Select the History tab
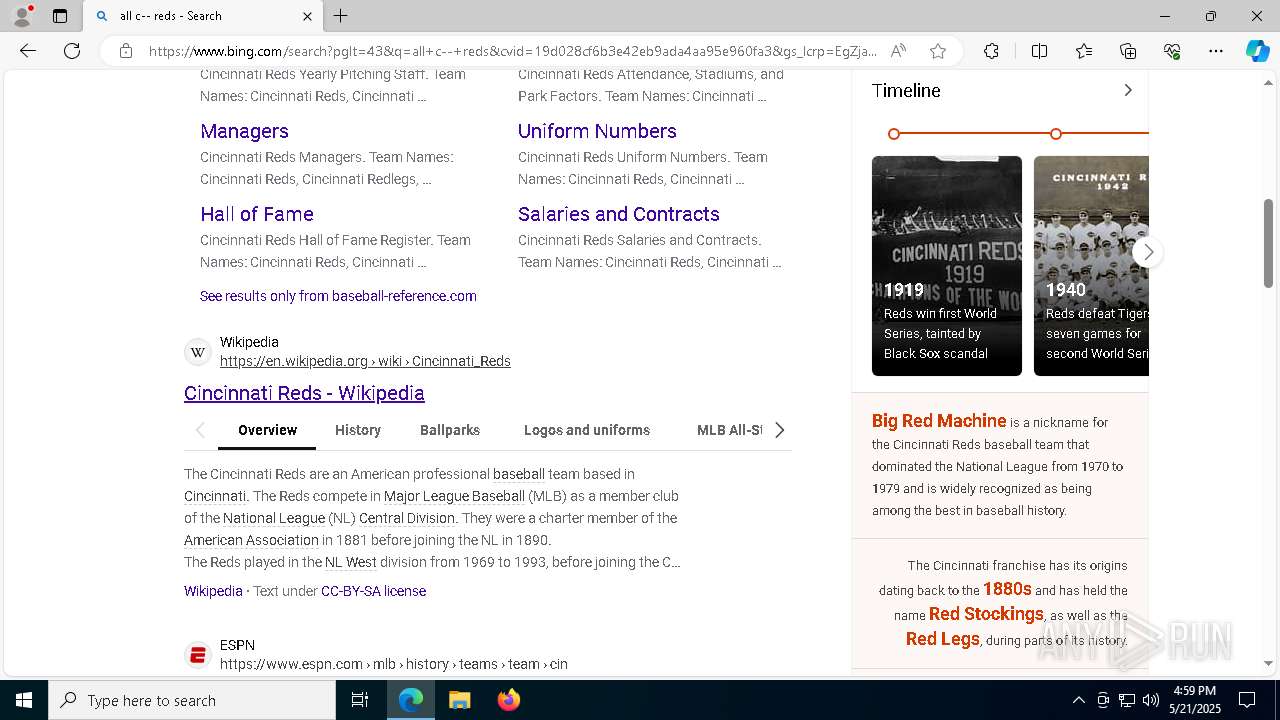 [x=358, y=430]
